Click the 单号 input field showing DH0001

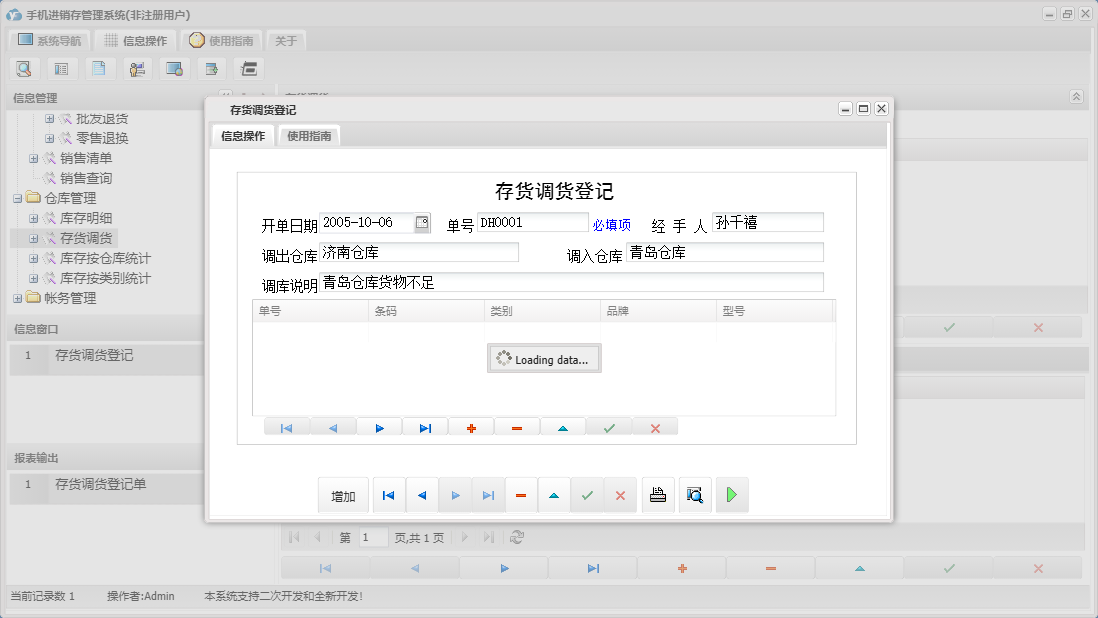533,222
